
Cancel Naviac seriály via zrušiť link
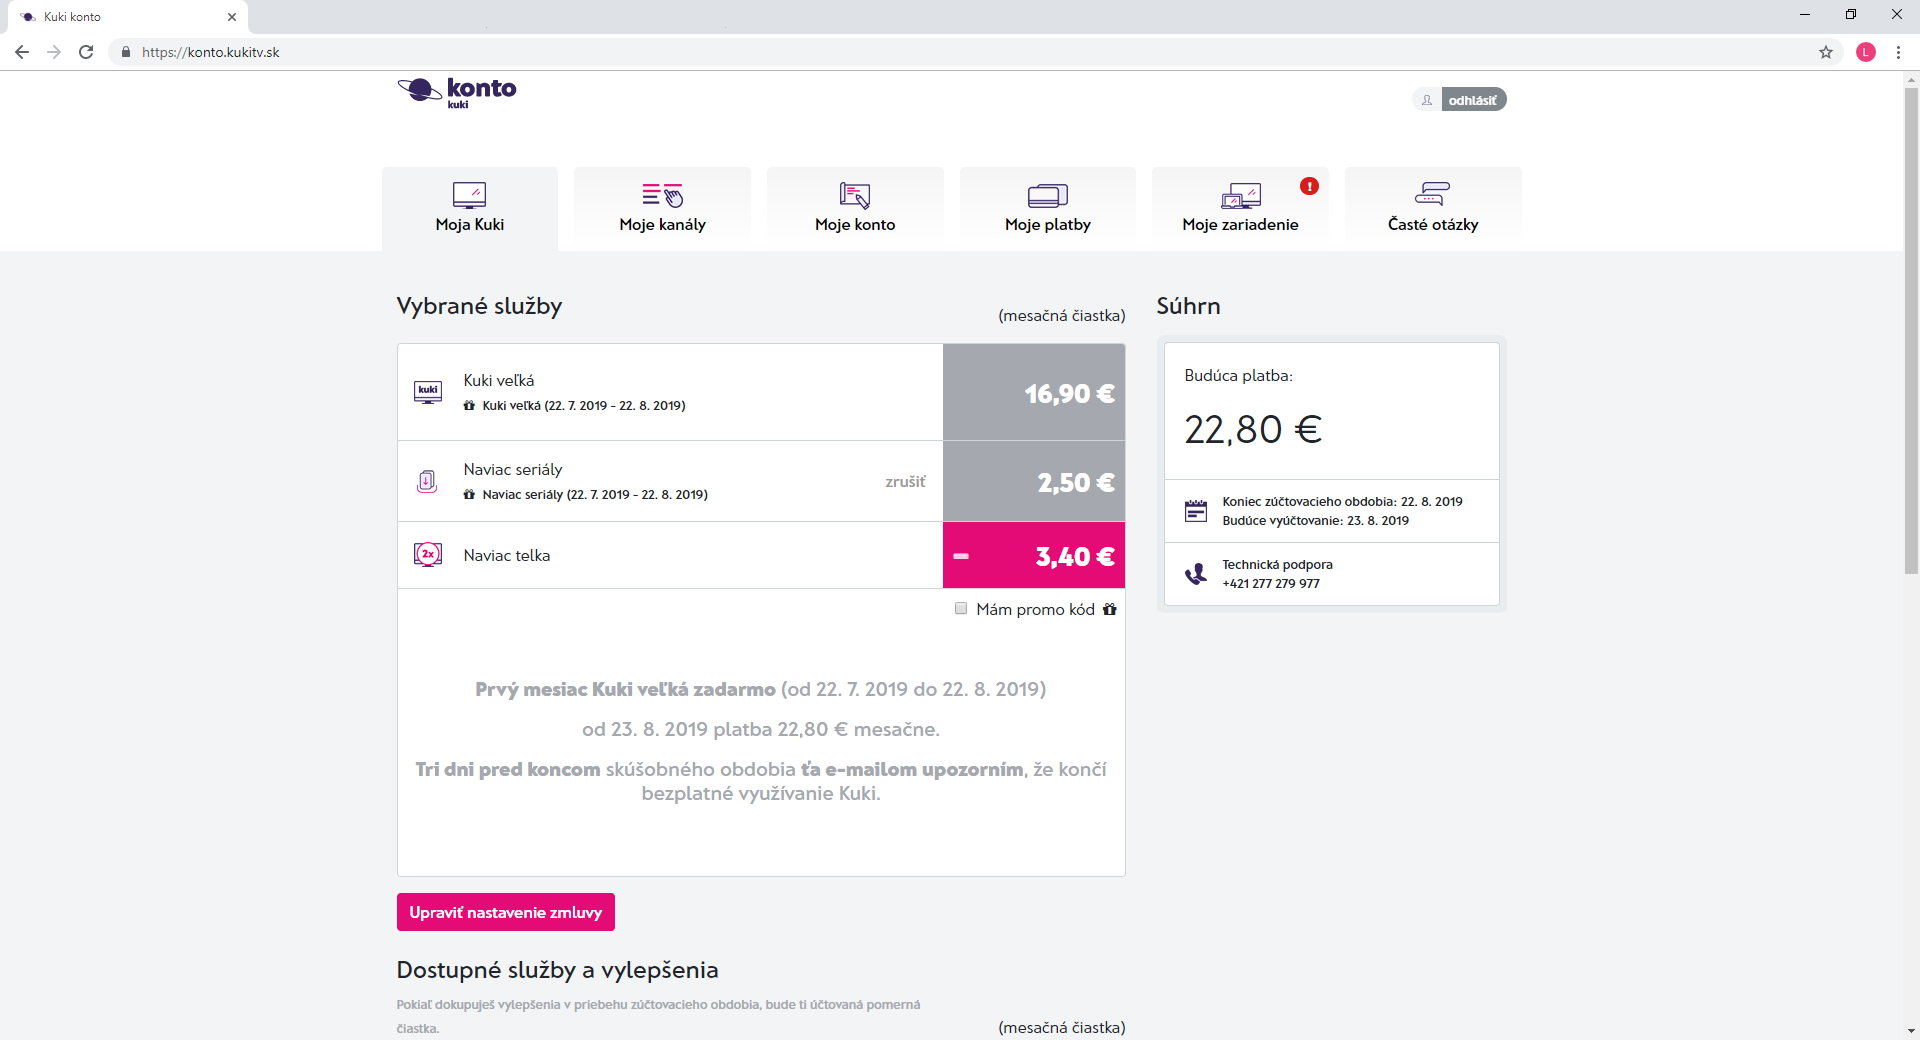click(905, 482)
